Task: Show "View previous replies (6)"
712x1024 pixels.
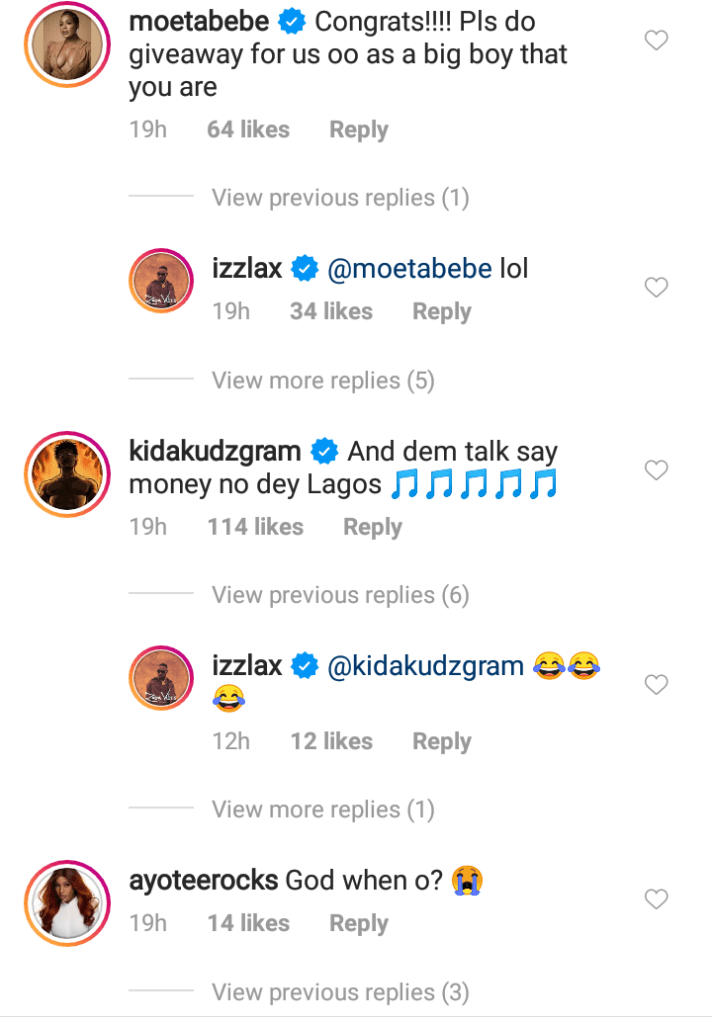Action: (x=340, y=595)
